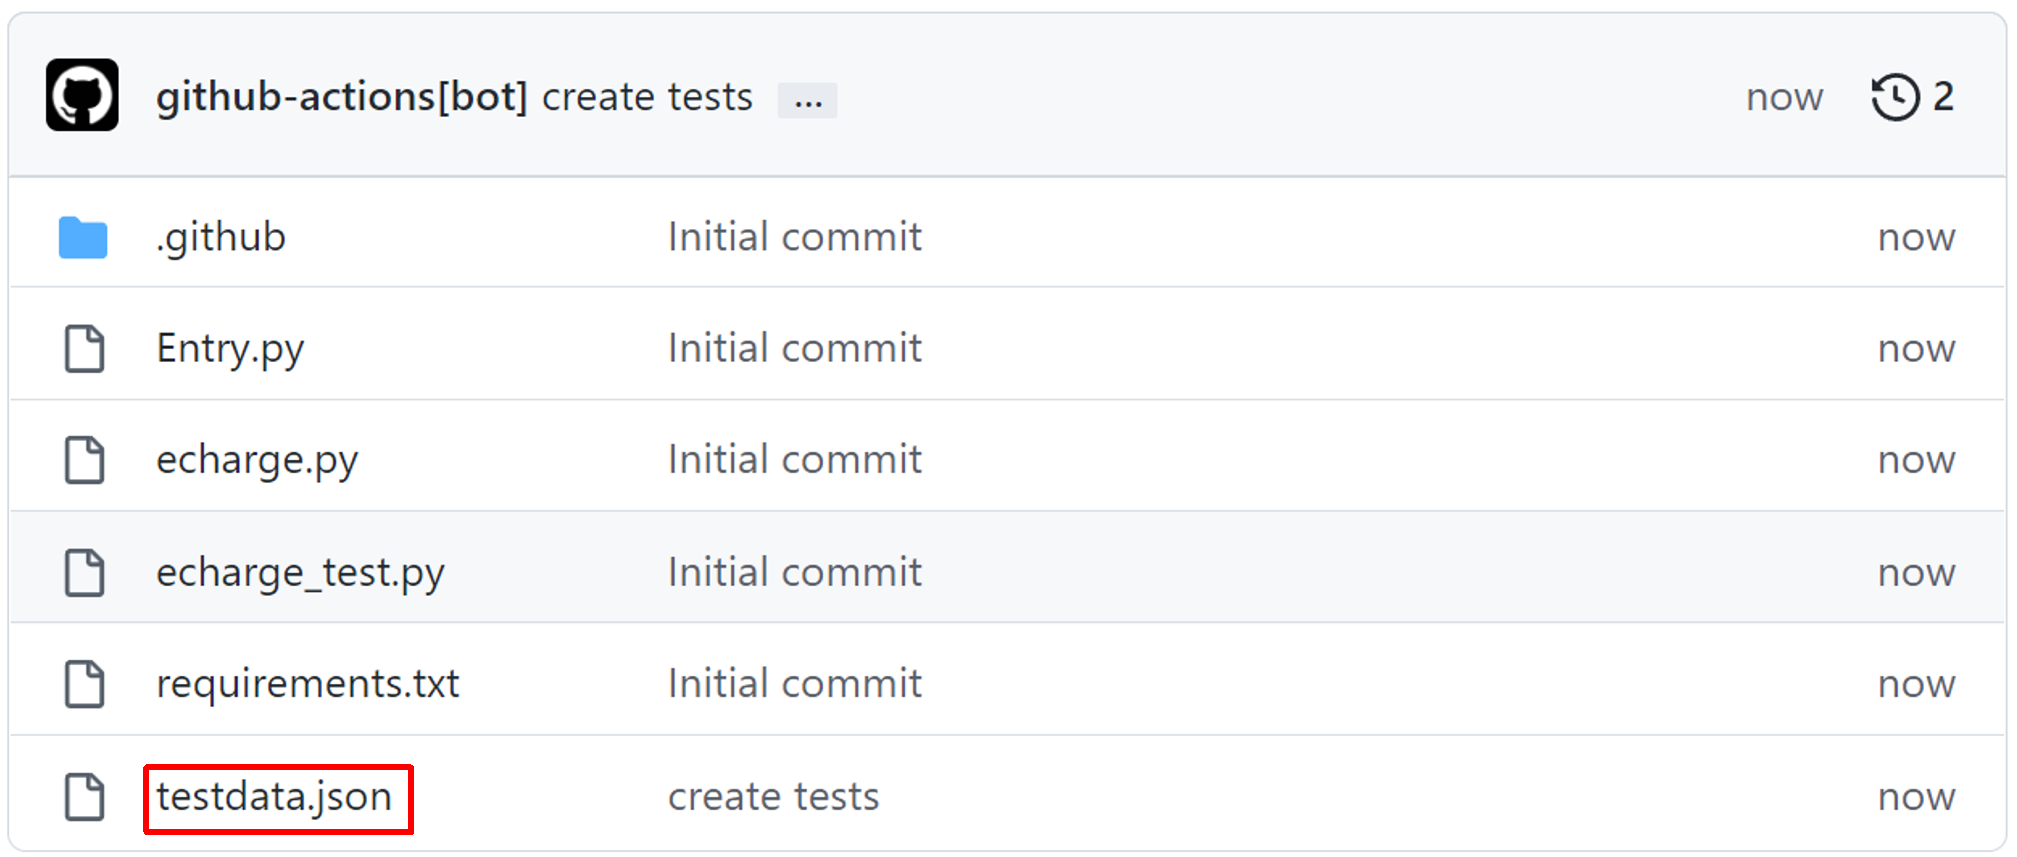
Task: Open the .github folder icon
Action: pos(83,238)
